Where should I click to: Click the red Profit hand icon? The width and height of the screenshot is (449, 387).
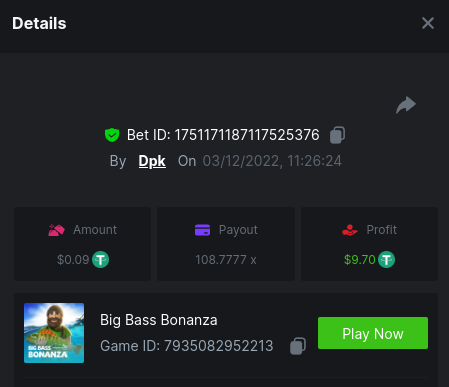[350, 230]
